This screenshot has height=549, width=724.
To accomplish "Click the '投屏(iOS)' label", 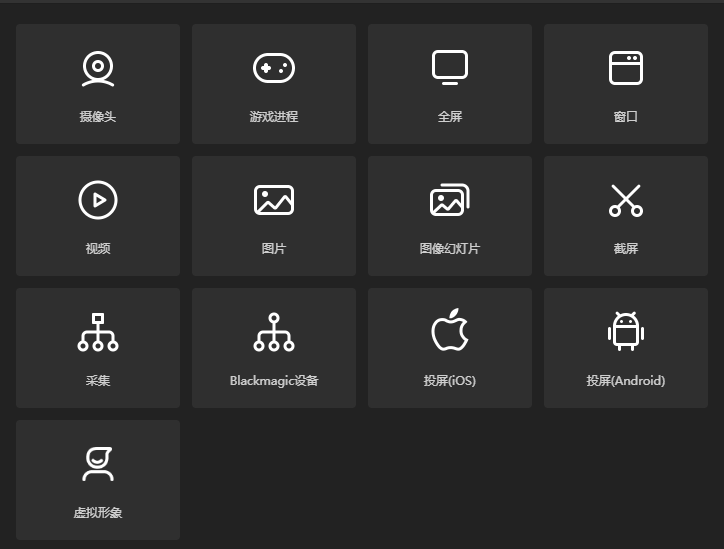I will pos(450,381).
